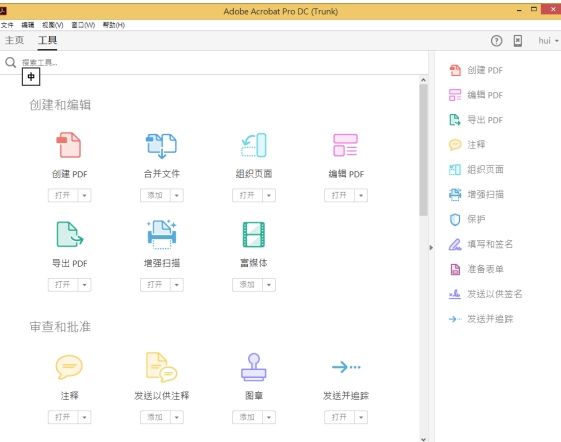Image resolution: width=561 pixels, height=442 pixels.
Task: Collapse the right pane via arrow
Action: tap(431, 247)
